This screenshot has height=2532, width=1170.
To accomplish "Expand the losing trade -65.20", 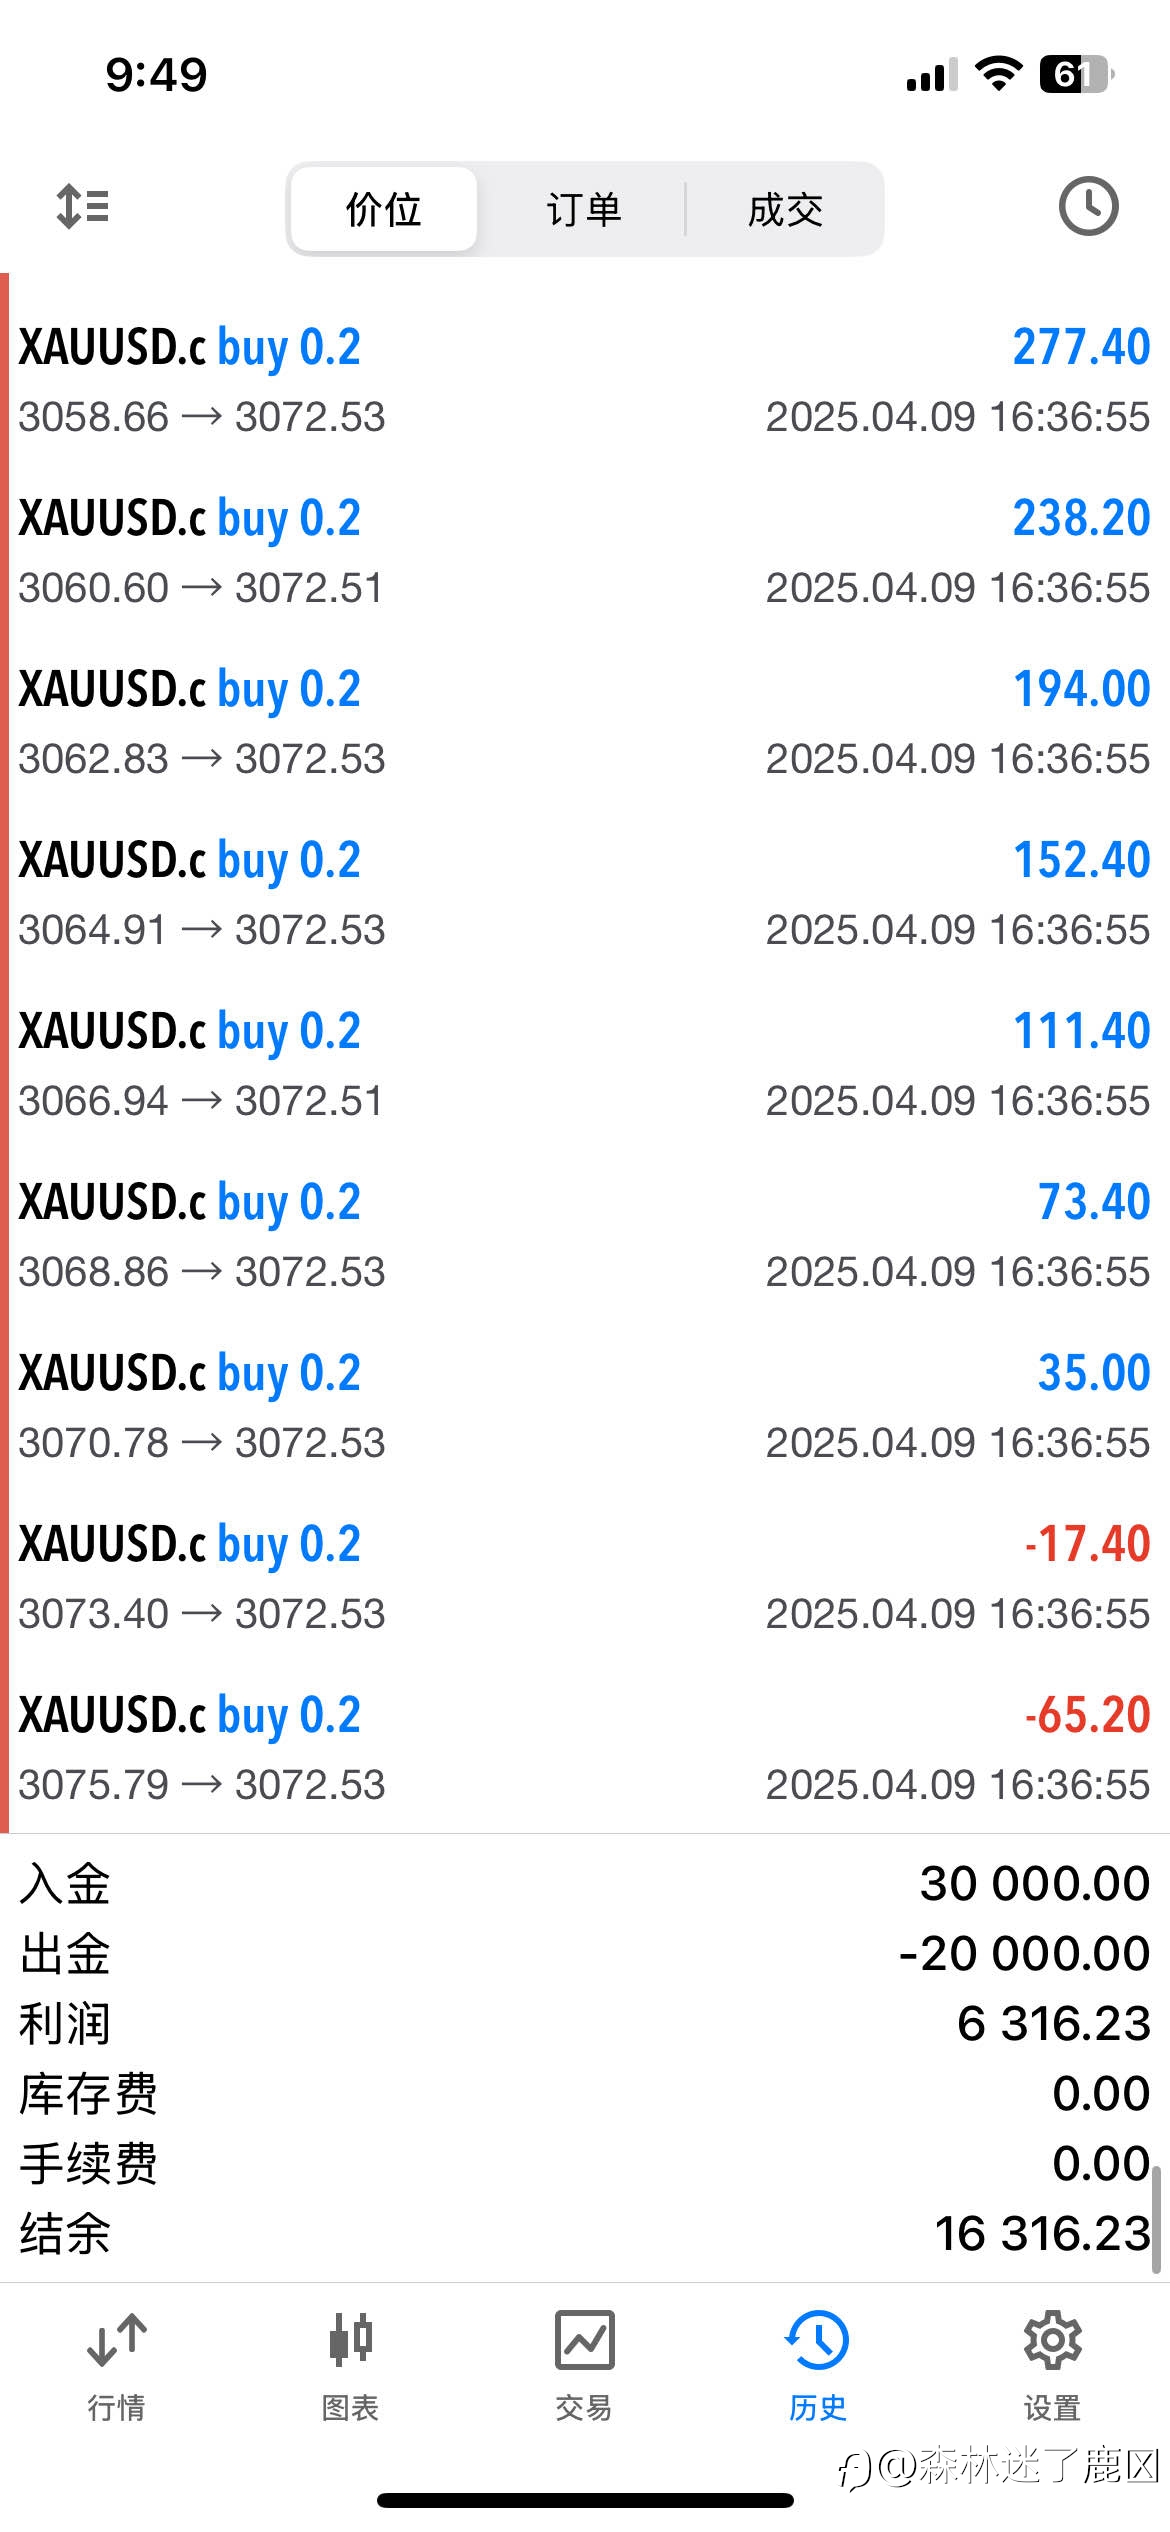I will pyautogui.click(x=585, y=1748).
